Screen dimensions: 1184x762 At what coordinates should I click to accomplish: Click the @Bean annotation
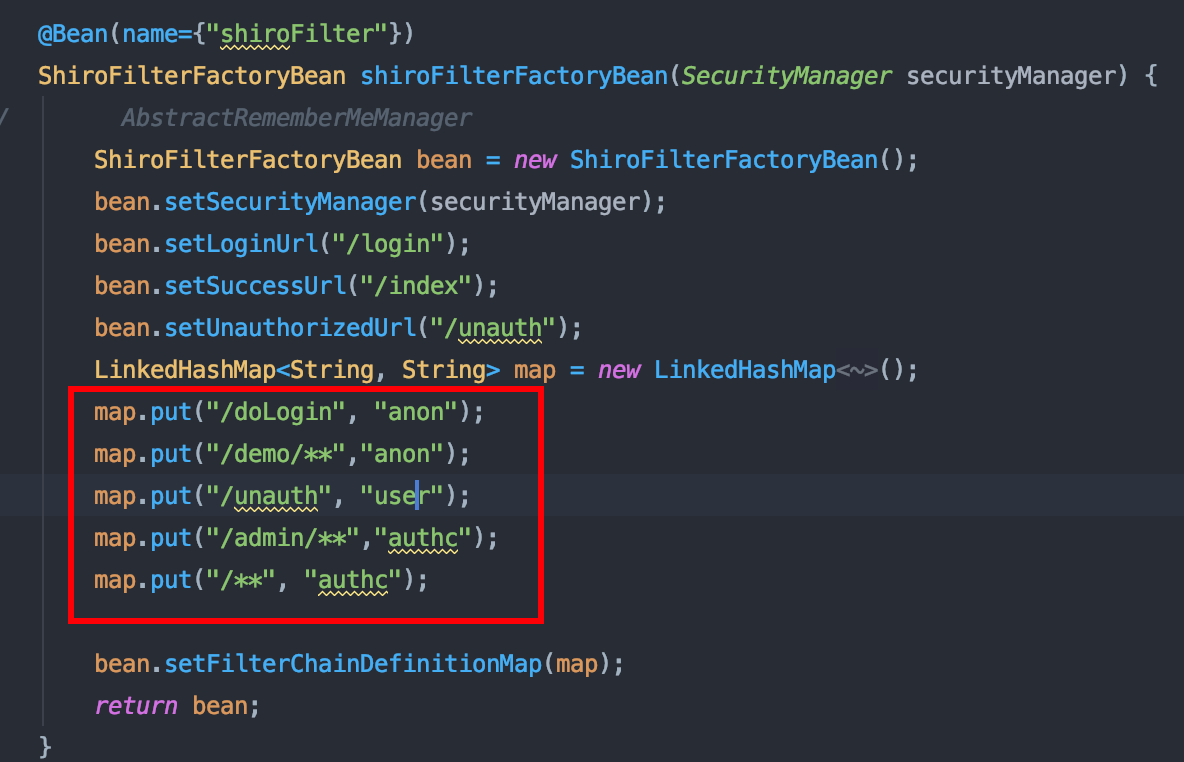coord(73,34)
